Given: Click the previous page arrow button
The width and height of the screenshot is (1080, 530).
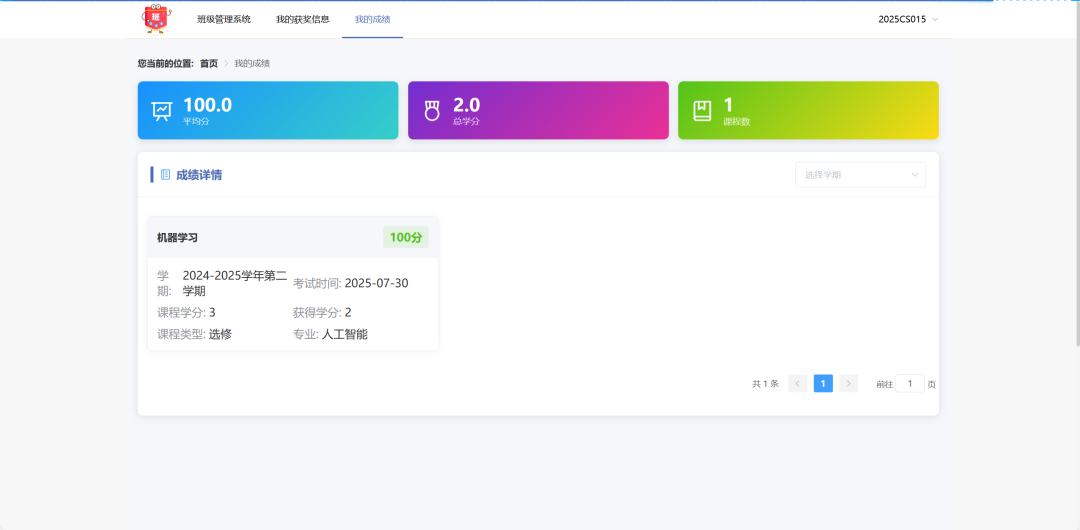Looking at the screenshot, I should pyautogui.click(x=798, y=384).
